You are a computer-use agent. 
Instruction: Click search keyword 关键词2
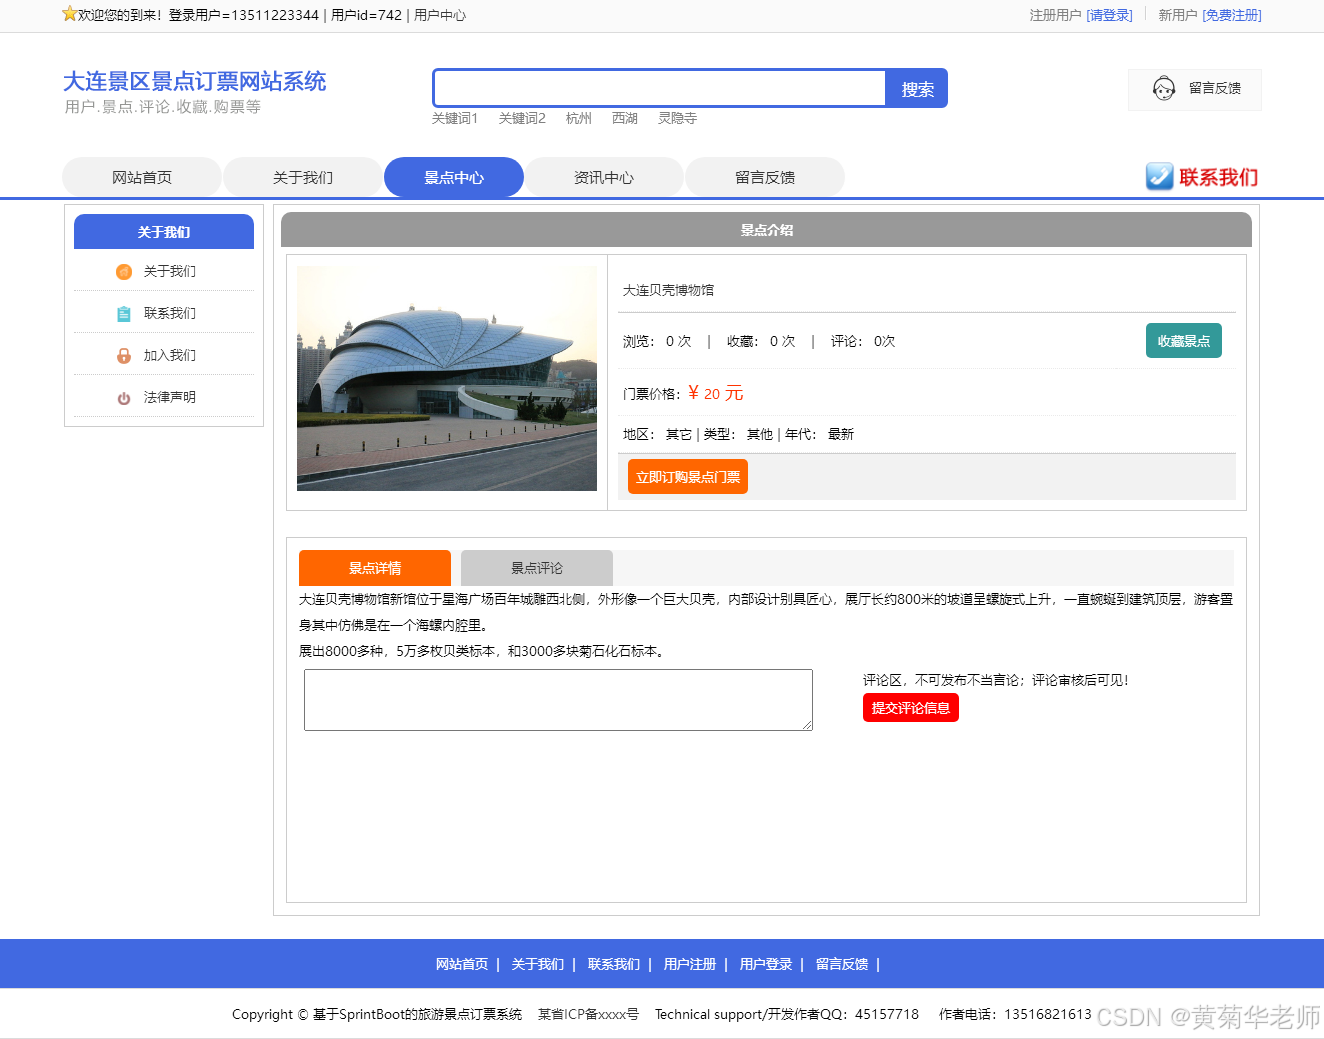(522, 118)
